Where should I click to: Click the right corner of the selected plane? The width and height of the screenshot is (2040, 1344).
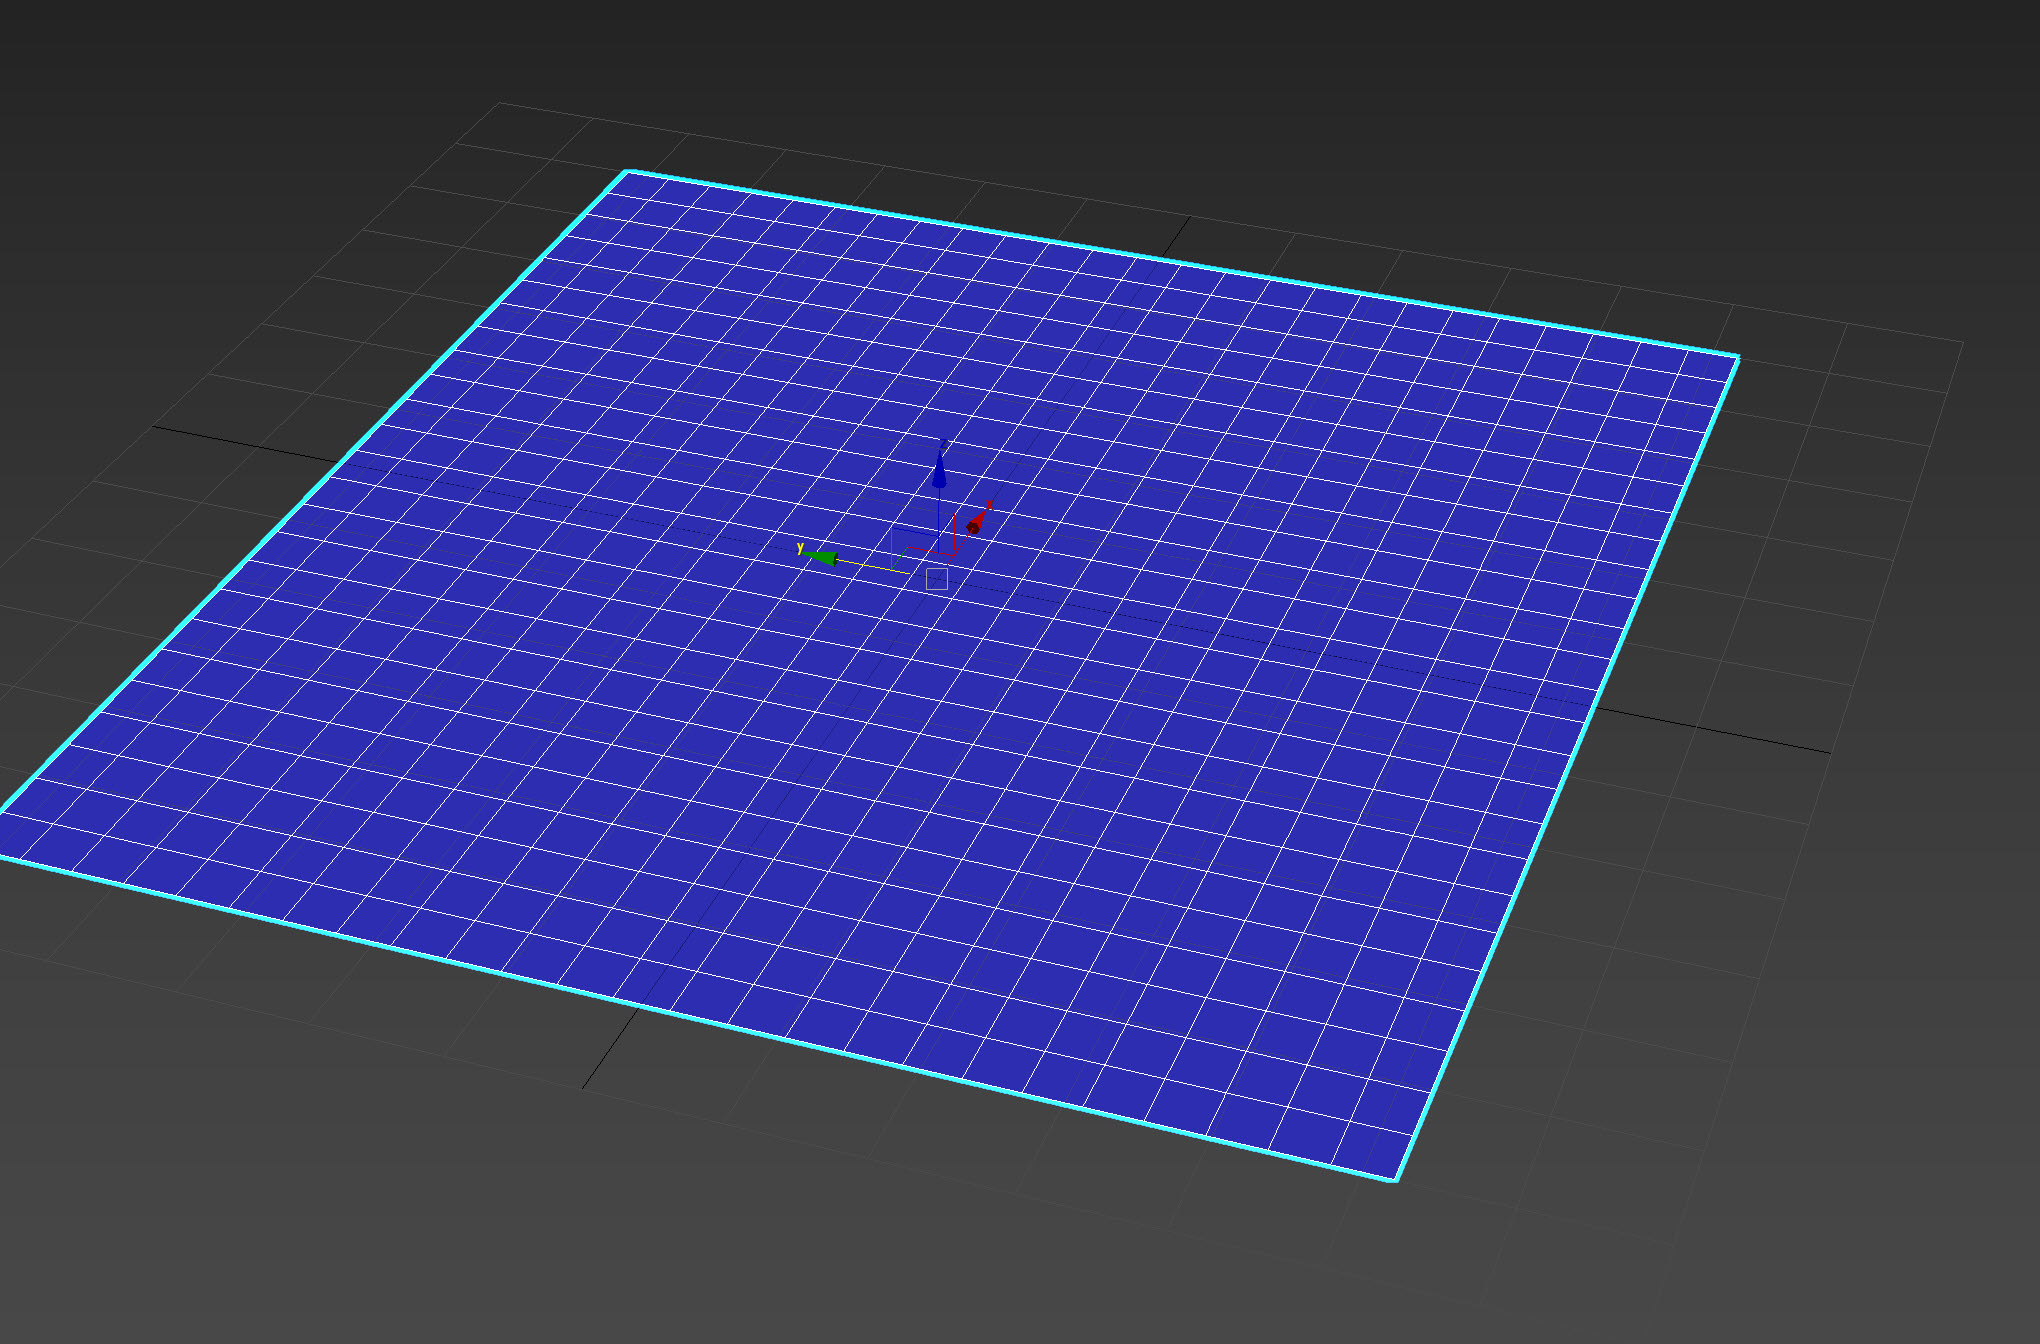pyautogui.click(x=1738, y=357)
